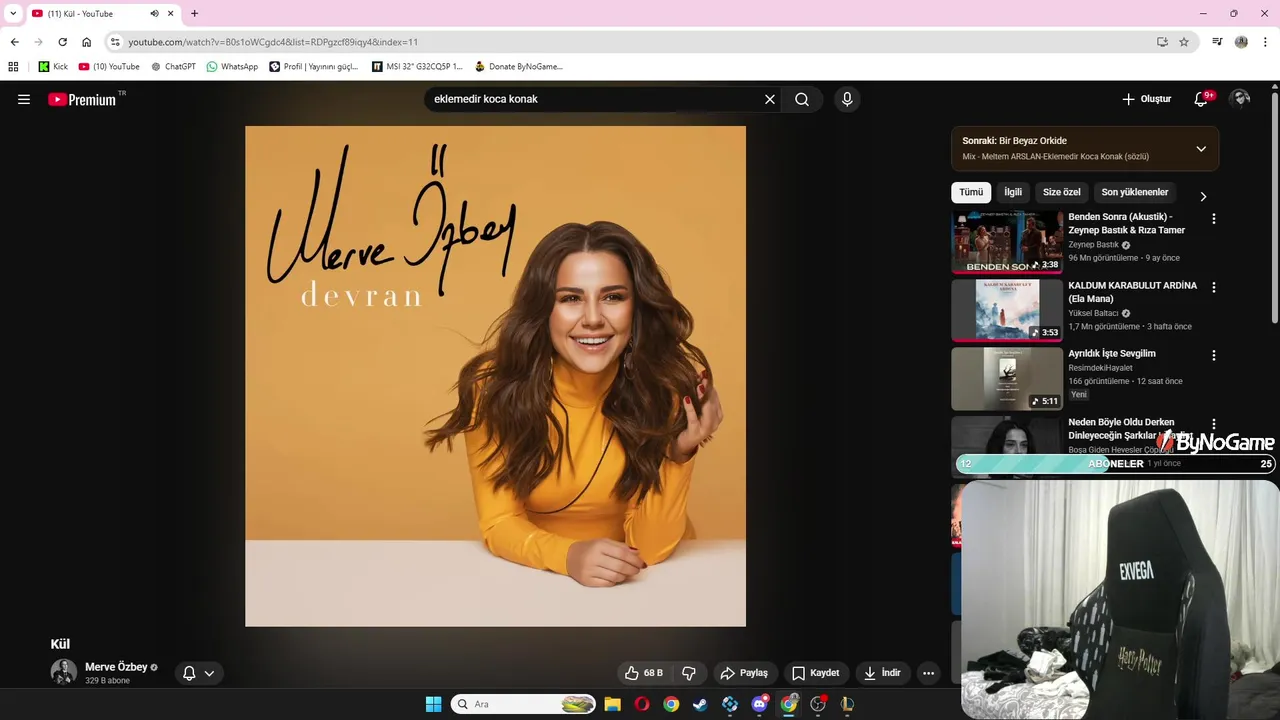This screenshot has height=720, width=1280.
Task: Open Chrome home page button
Action: tap(87, 42)
